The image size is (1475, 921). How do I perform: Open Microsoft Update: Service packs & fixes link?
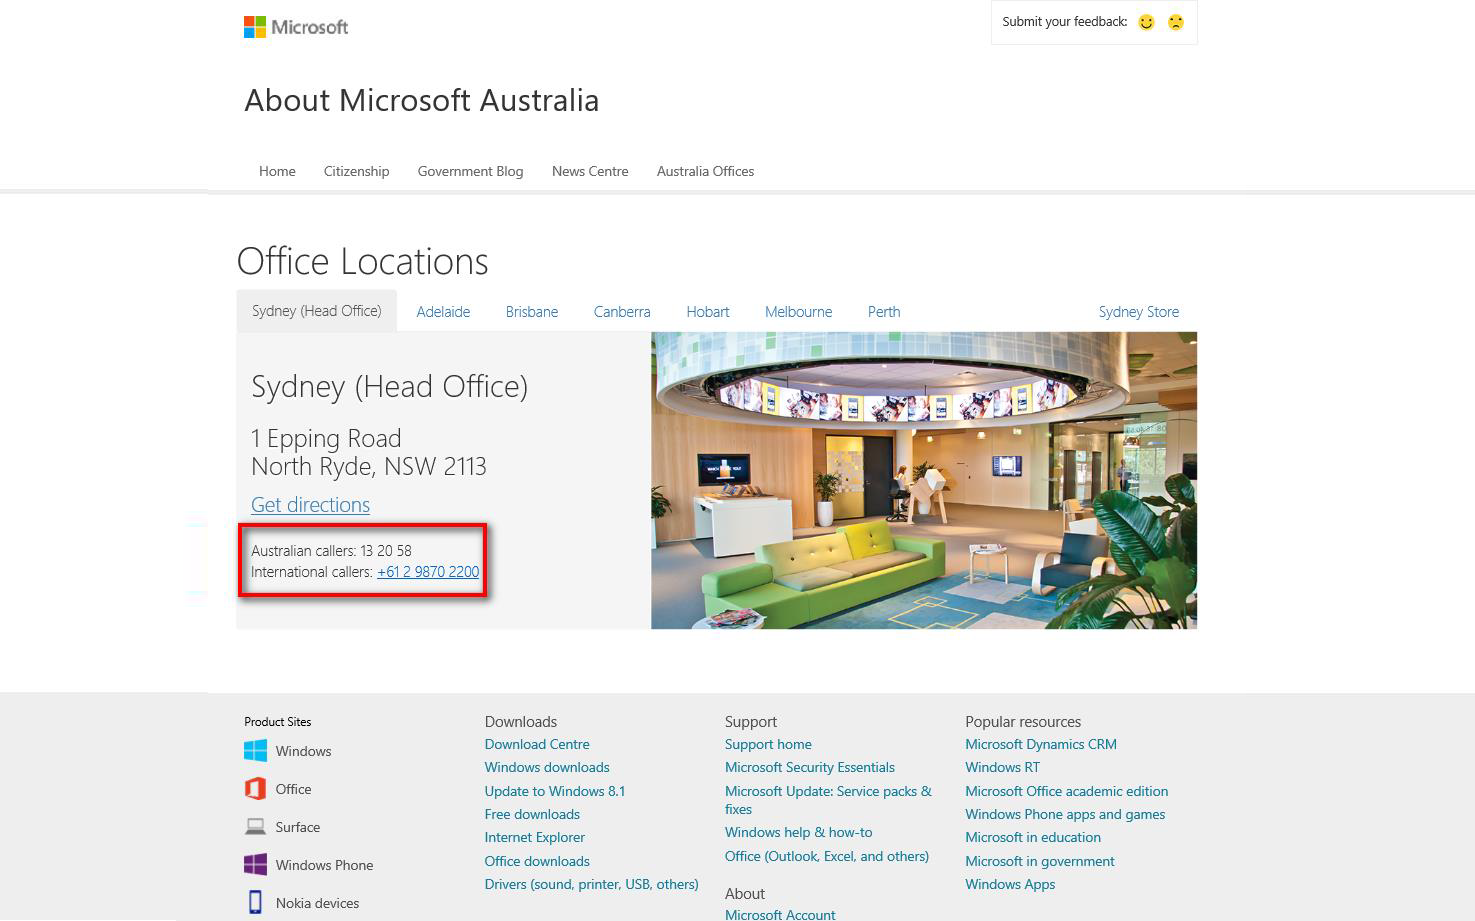click(828, 800)
